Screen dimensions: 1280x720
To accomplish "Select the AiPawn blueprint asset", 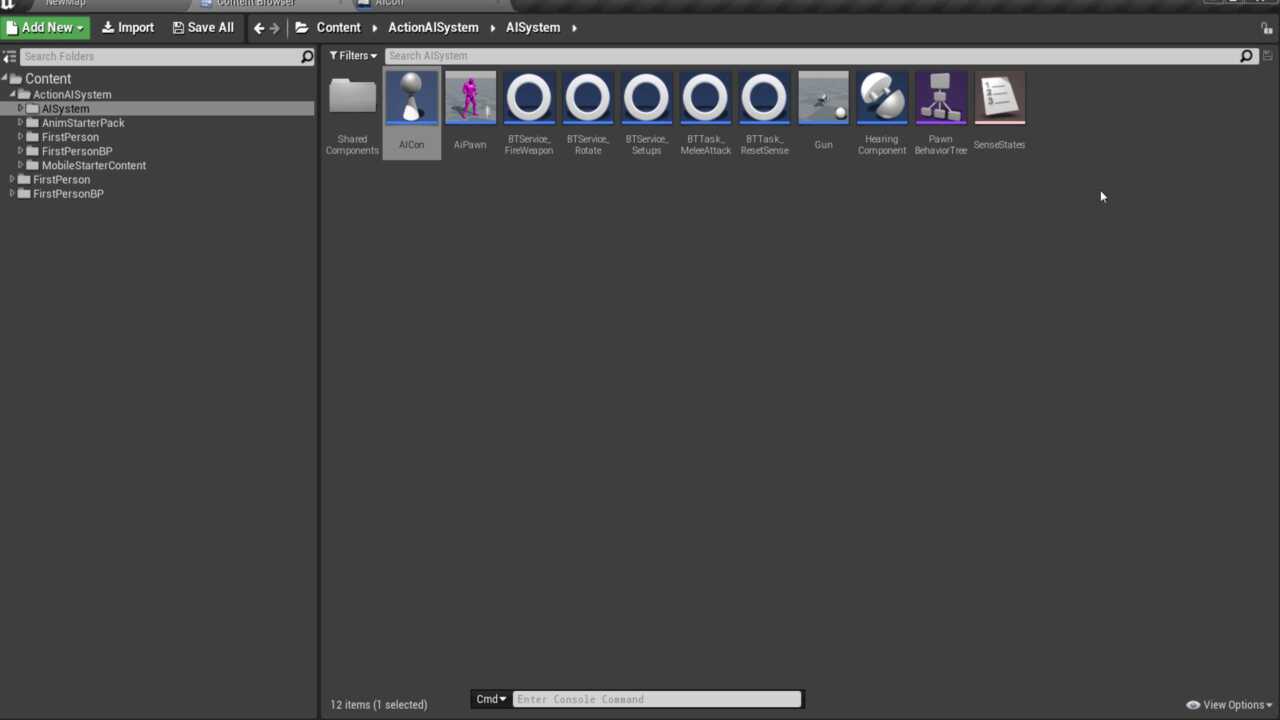I will [470, 113].
